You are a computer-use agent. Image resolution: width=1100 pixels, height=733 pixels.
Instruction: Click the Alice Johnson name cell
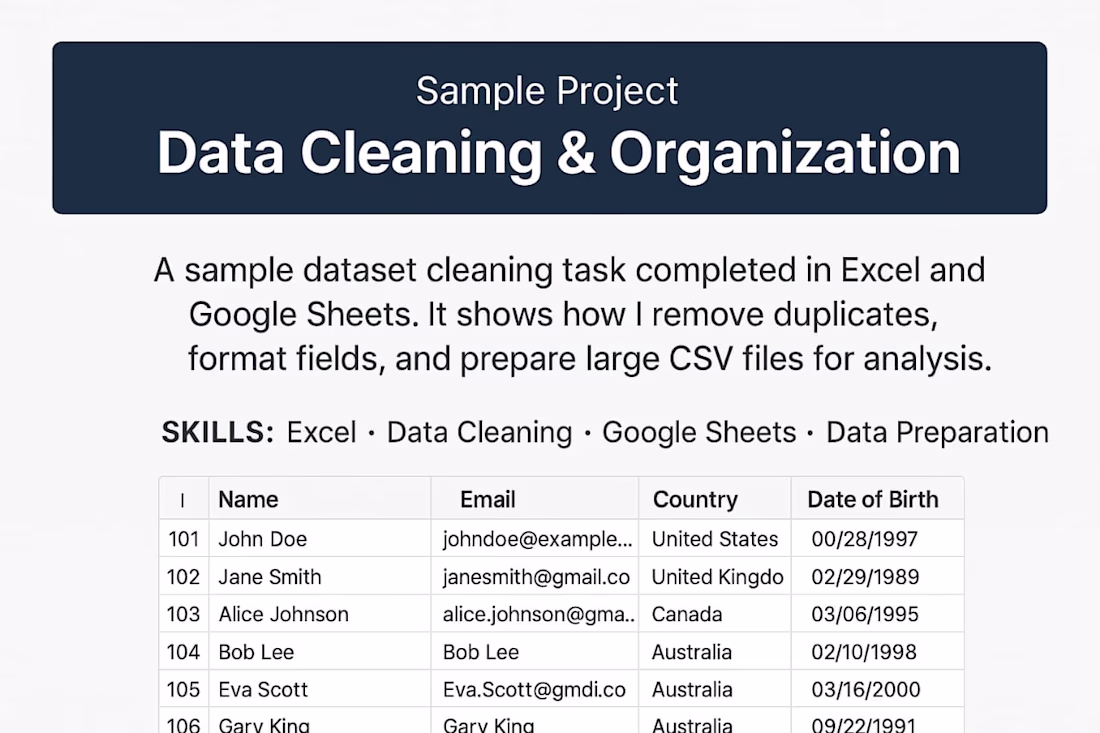pyautogui.click(x=284, y=614)
